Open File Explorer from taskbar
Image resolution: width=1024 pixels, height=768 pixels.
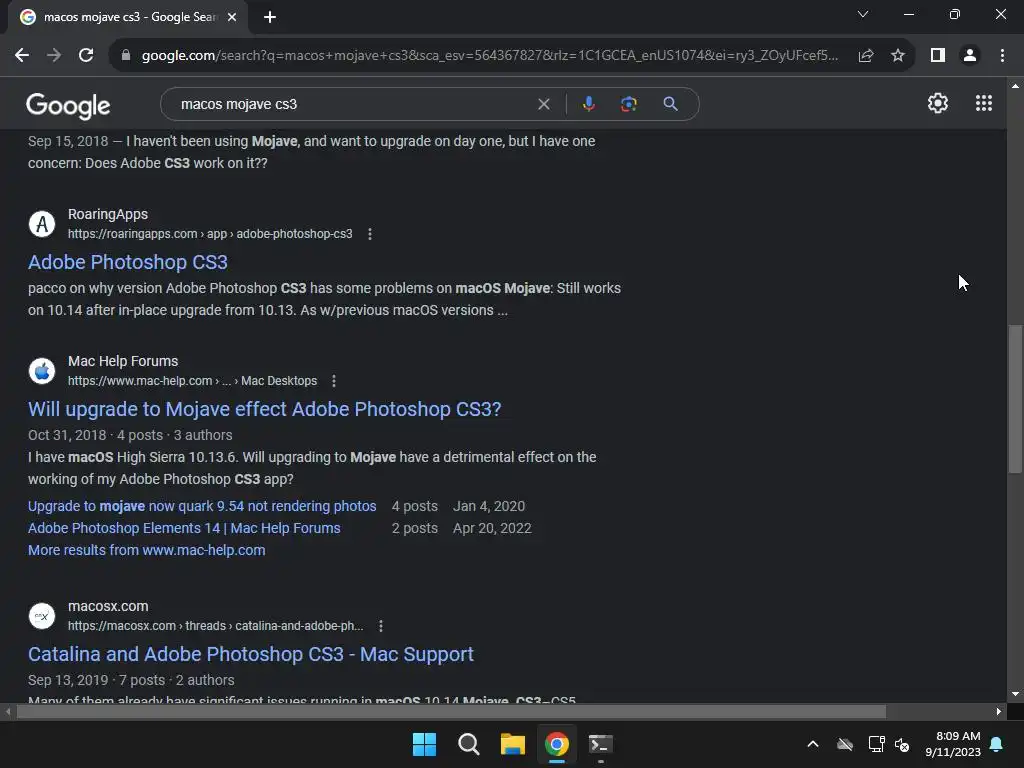click(513, 744)
